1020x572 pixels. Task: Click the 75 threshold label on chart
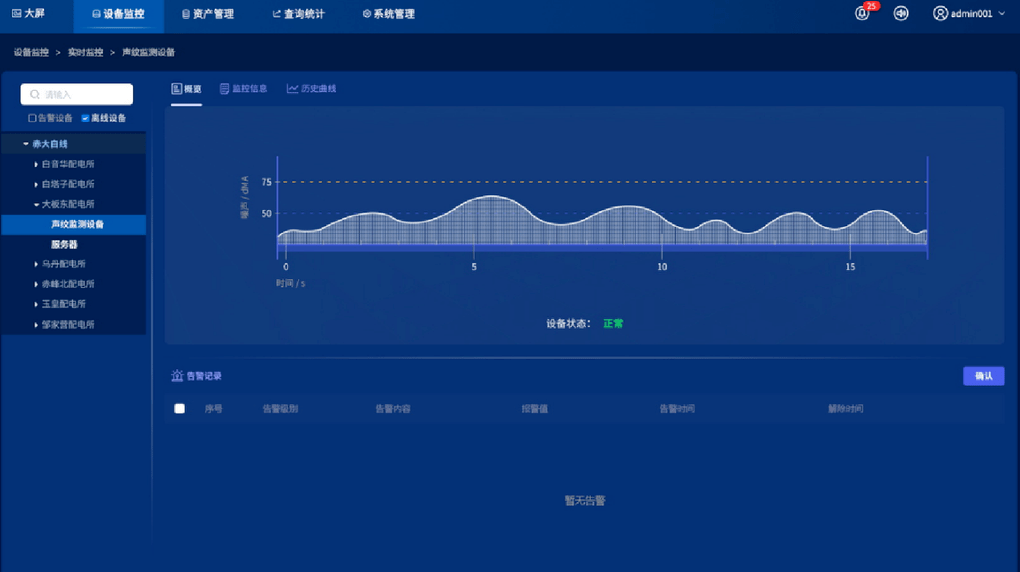(267, 182)
